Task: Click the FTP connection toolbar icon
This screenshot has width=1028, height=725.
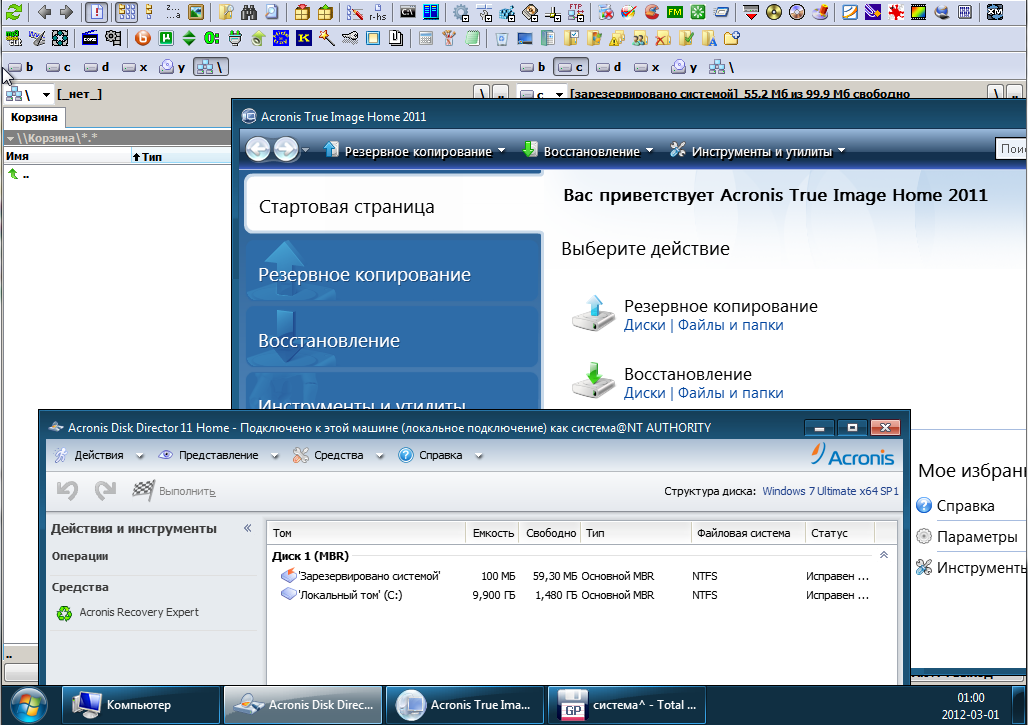Action: (576, 12)
